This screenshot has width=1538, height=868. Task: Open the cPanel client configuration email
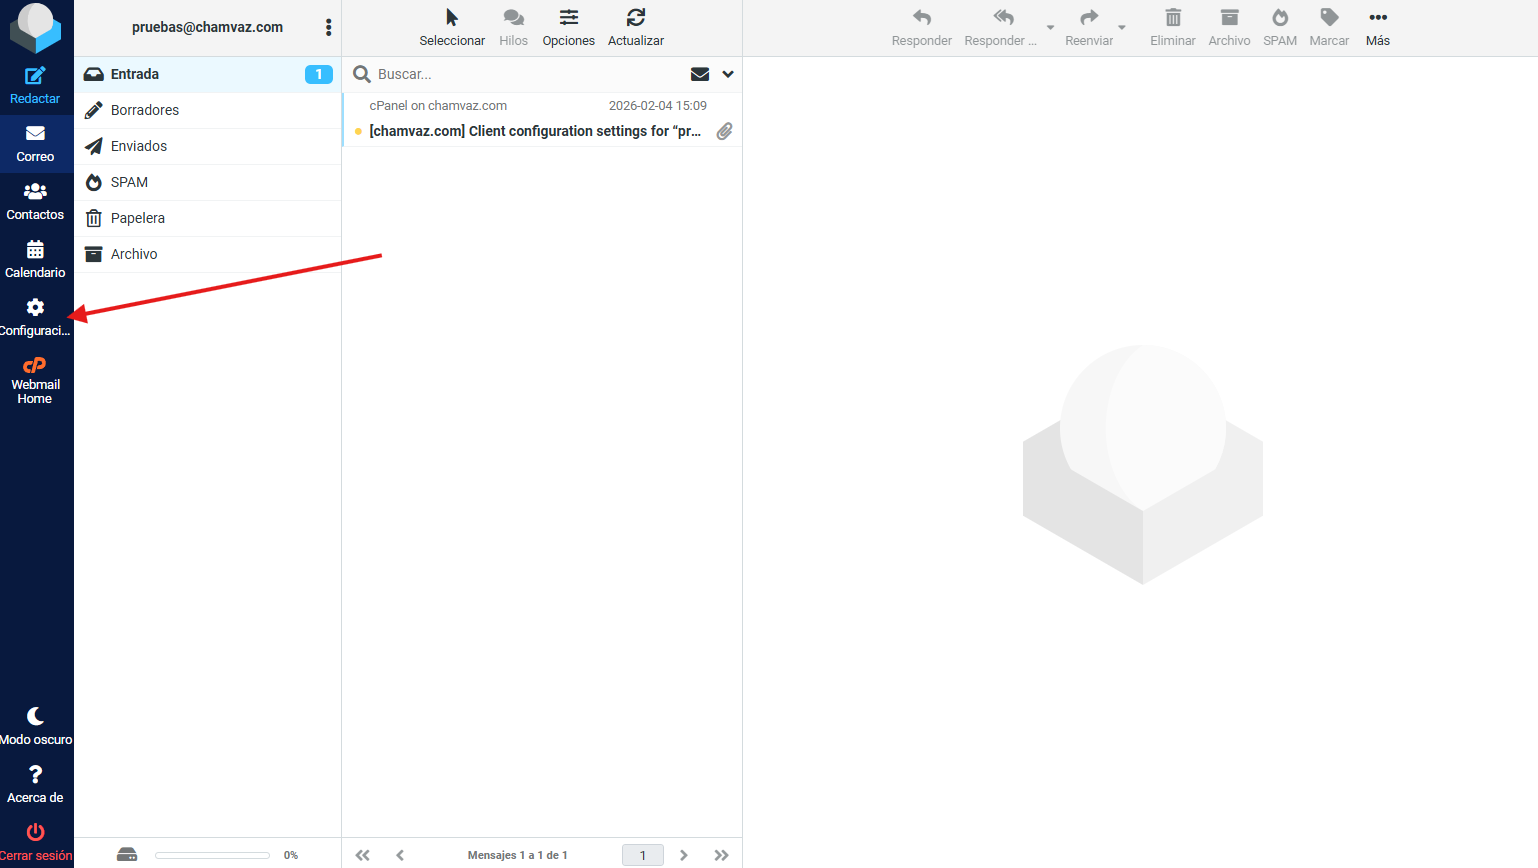coord(534,131)
